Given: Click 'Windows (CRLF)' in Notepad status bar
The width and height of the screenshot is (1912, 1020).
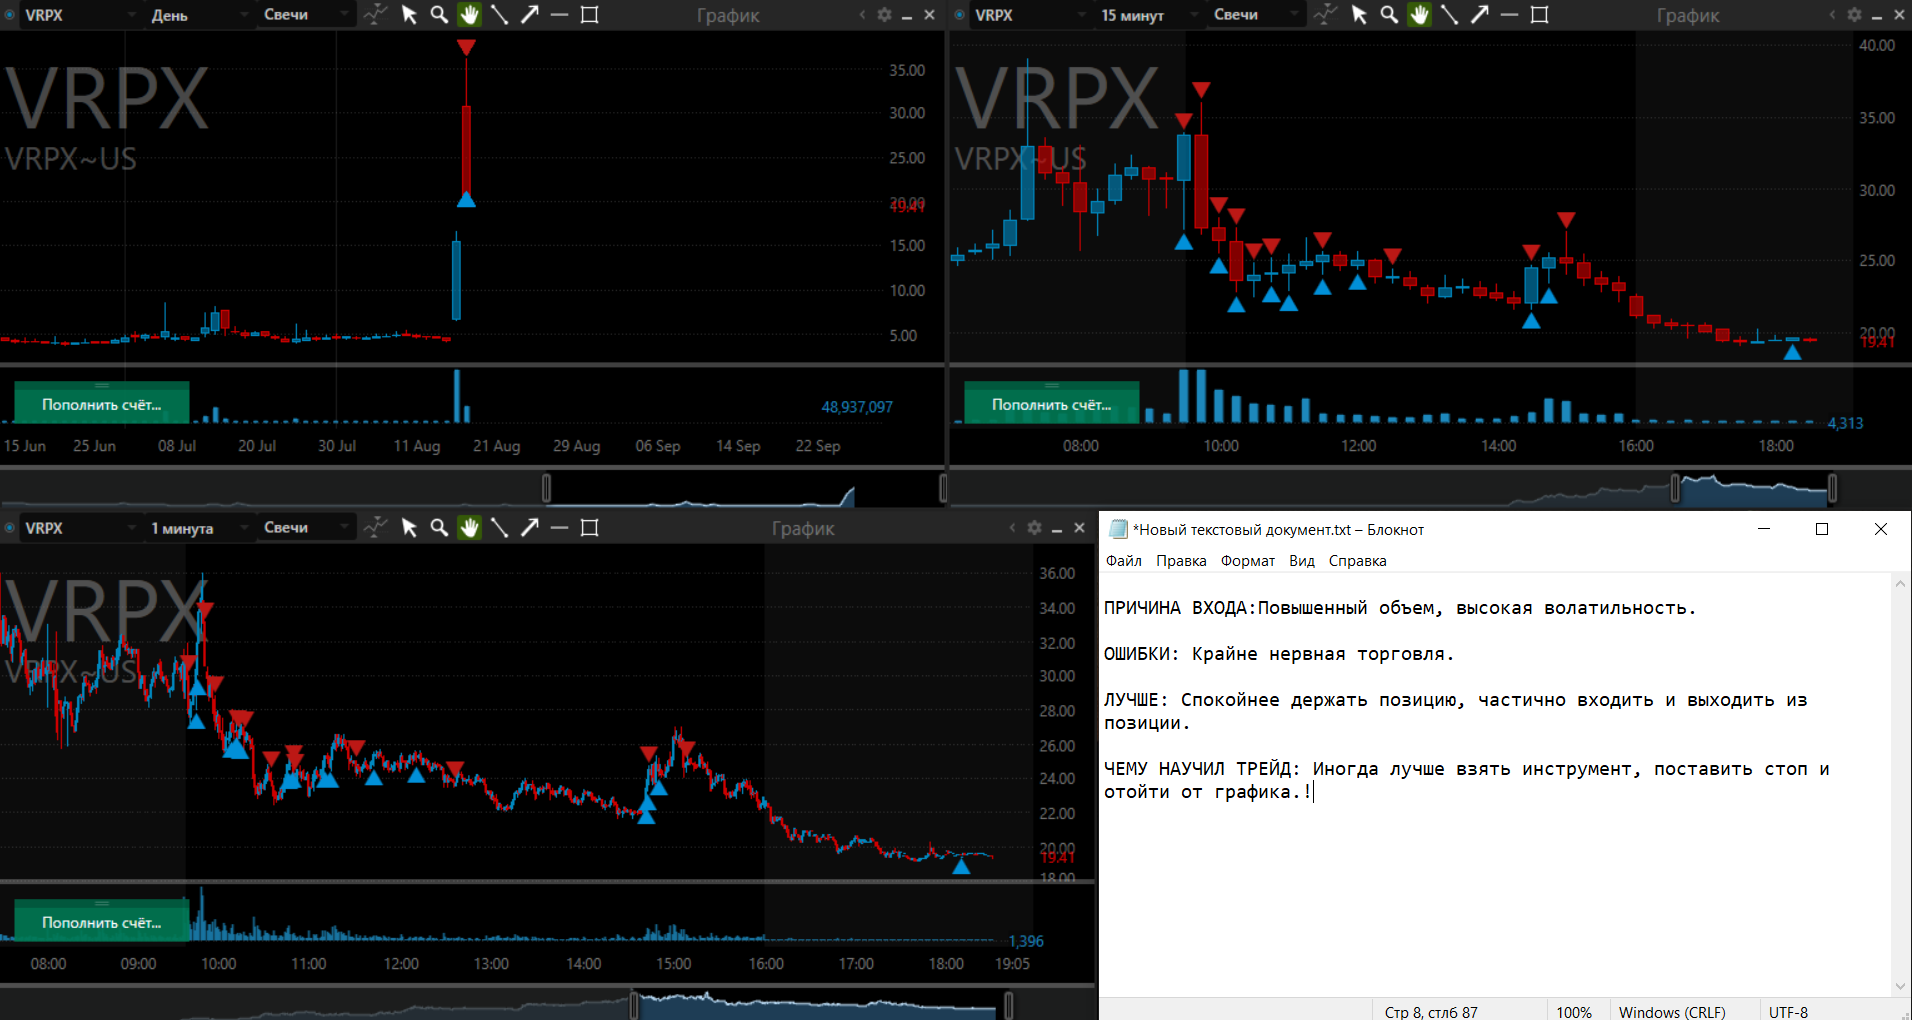Looking at the screenshot, I should click(1672, 1012).
